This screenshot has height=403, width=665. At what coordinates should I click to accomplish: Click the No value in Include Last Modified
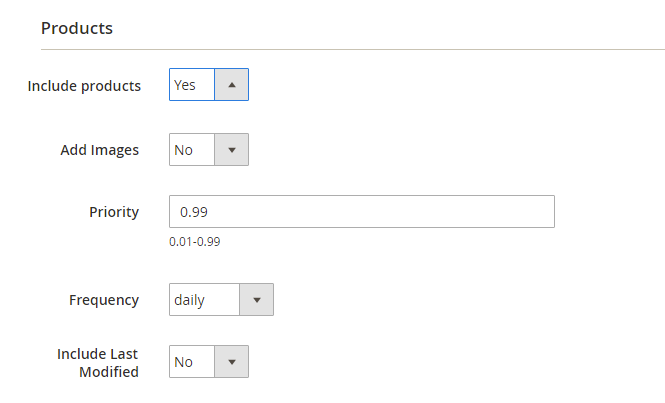coord(184,362)
